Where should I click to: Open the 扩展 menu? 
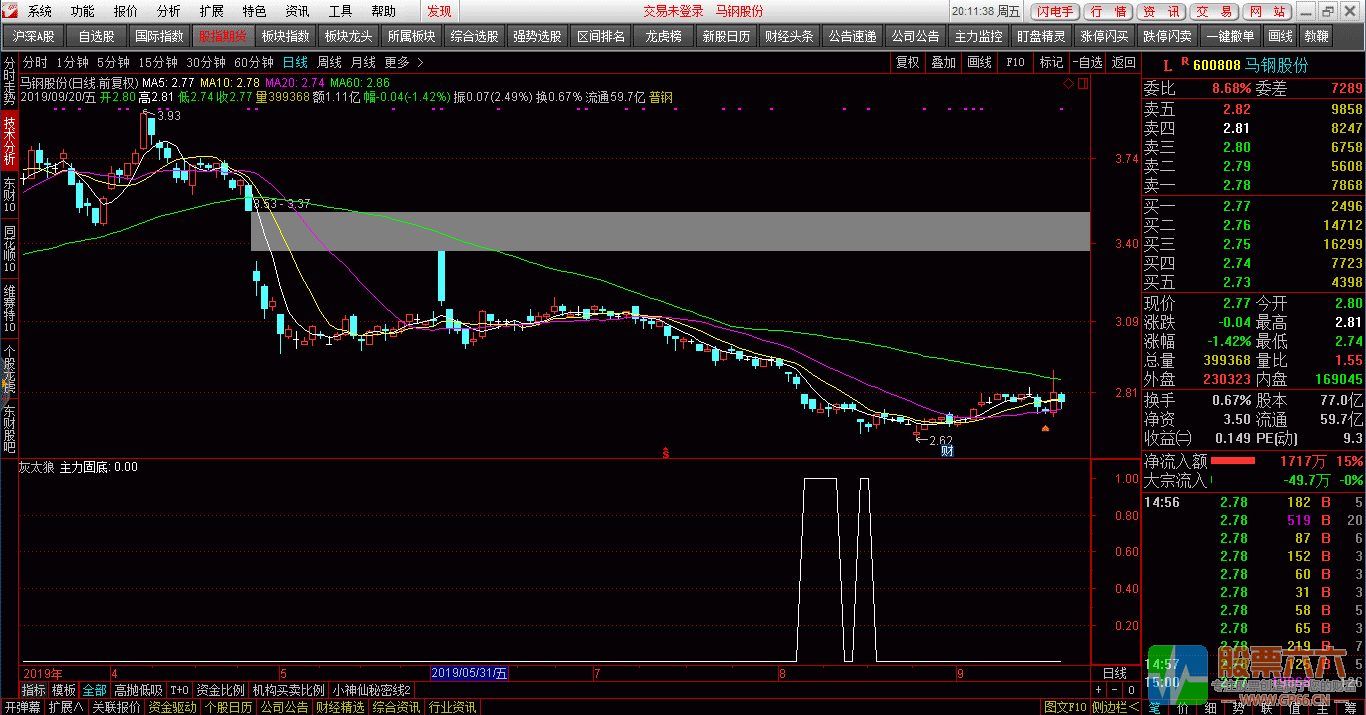[x=212, y=11]
